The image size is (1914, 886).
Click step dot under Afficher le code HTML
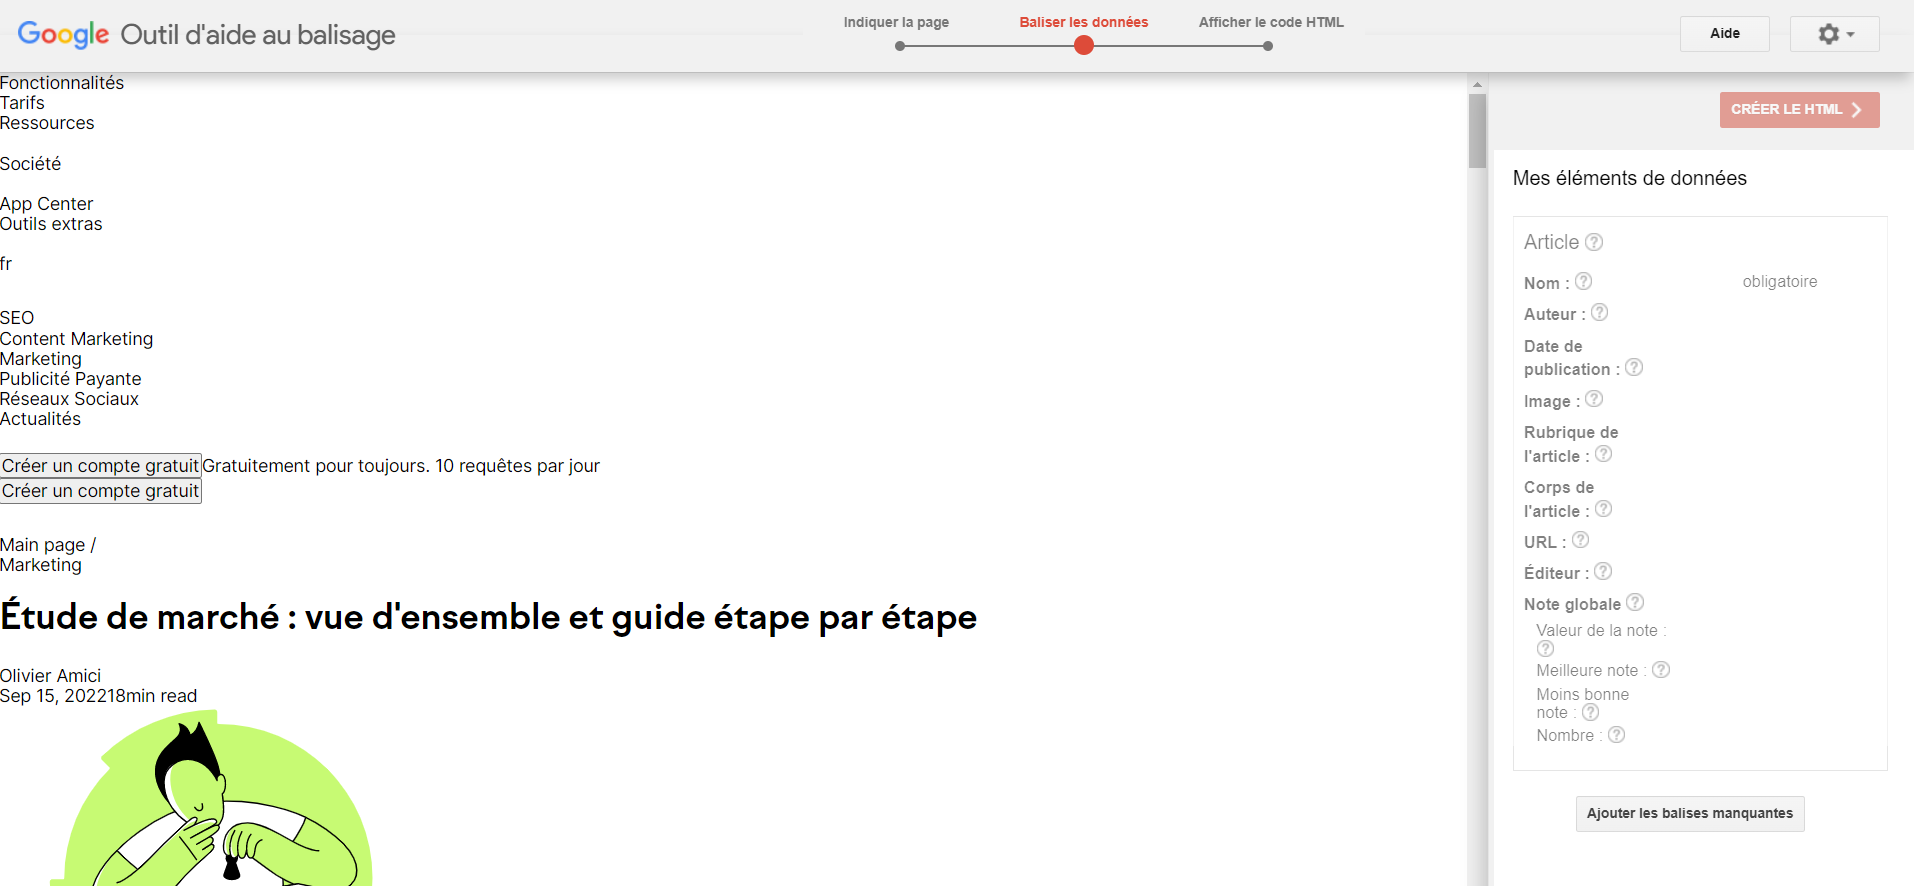click(x=1268, y=46)
